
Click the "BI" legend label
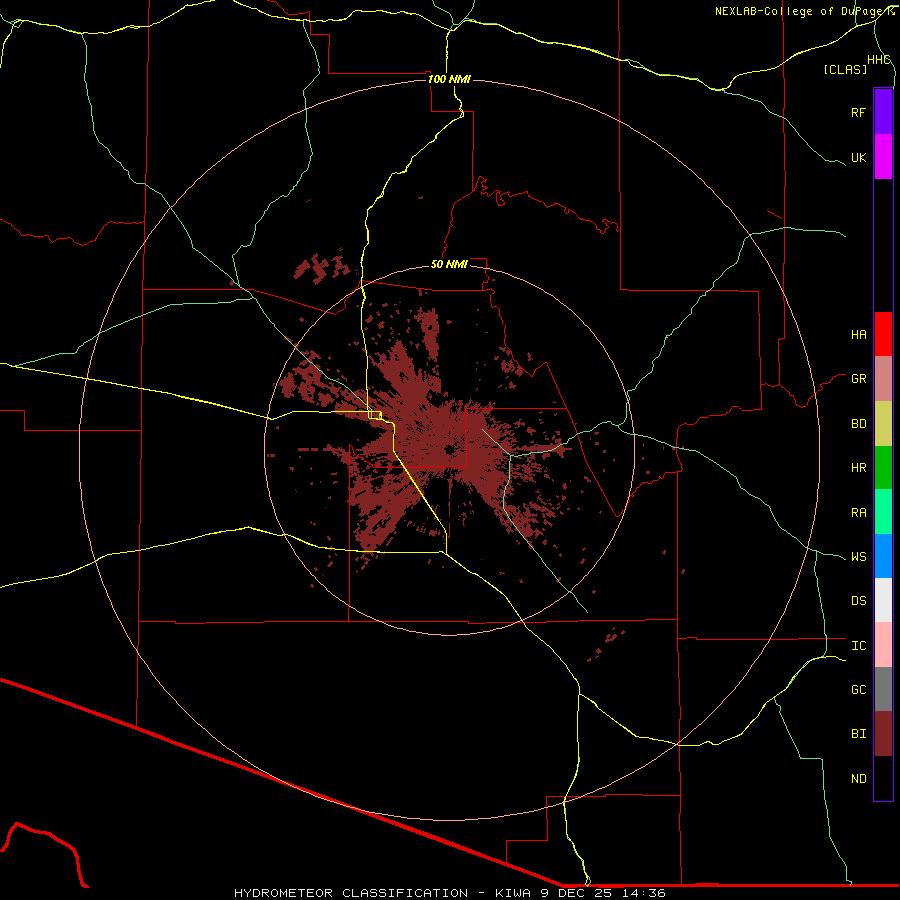click(x=858, y=734)
